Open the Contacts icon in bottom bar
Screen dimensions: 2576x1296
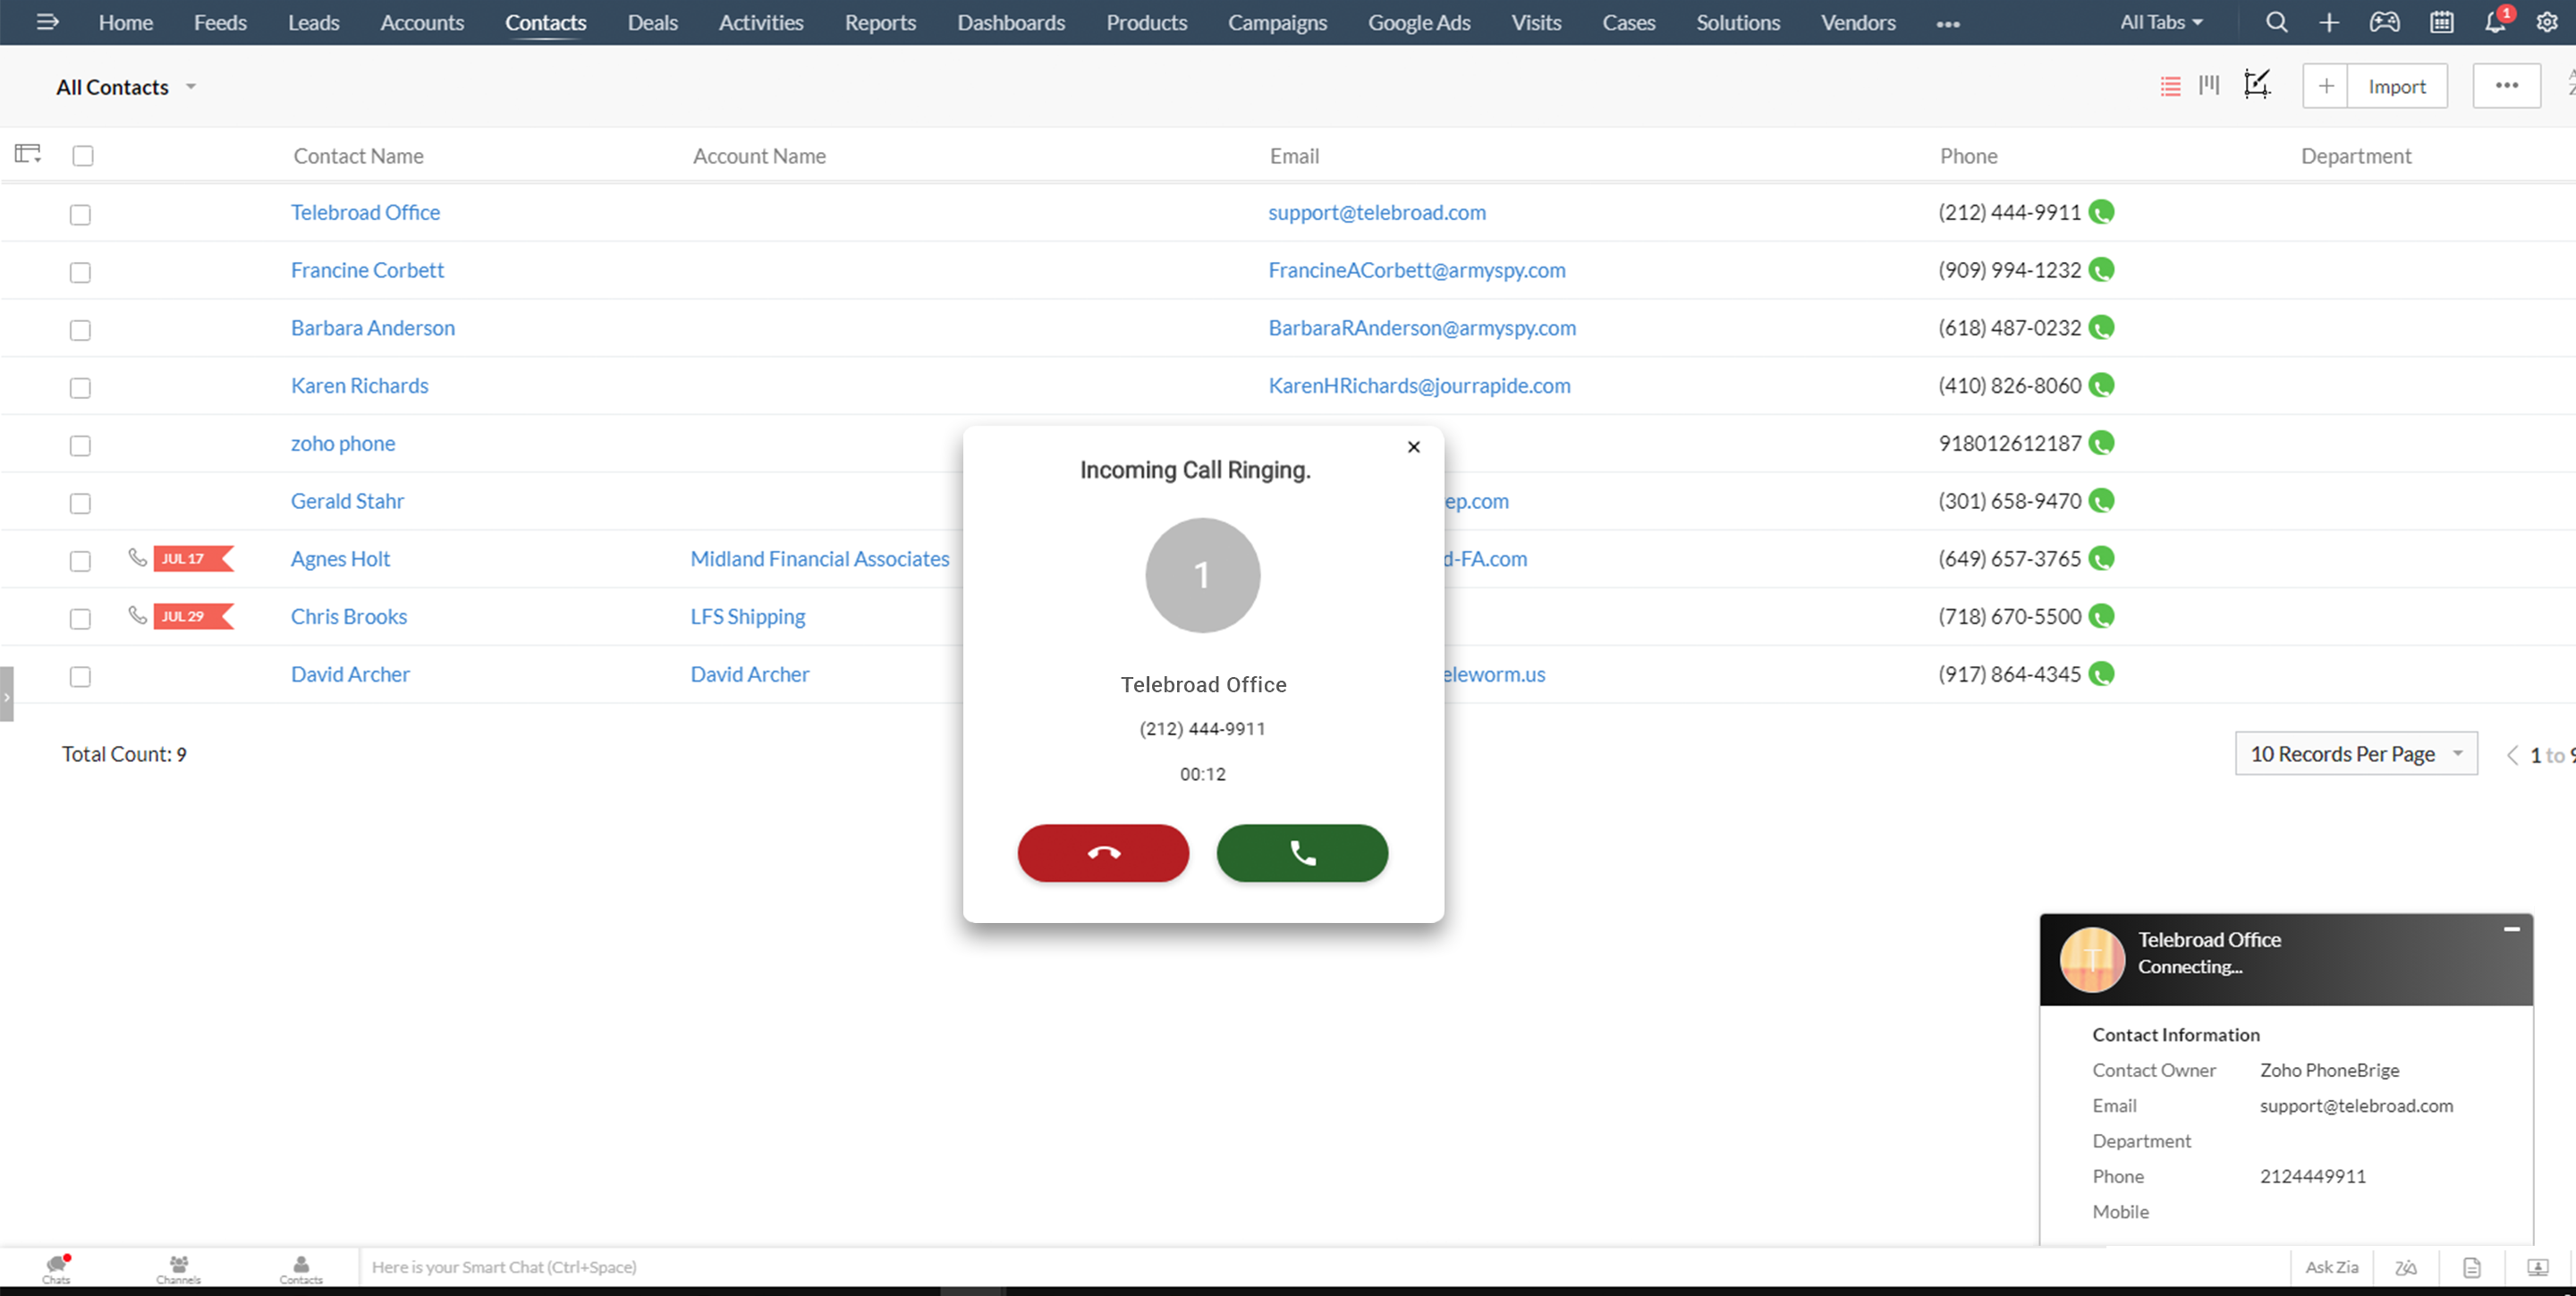pos(301,1268)
